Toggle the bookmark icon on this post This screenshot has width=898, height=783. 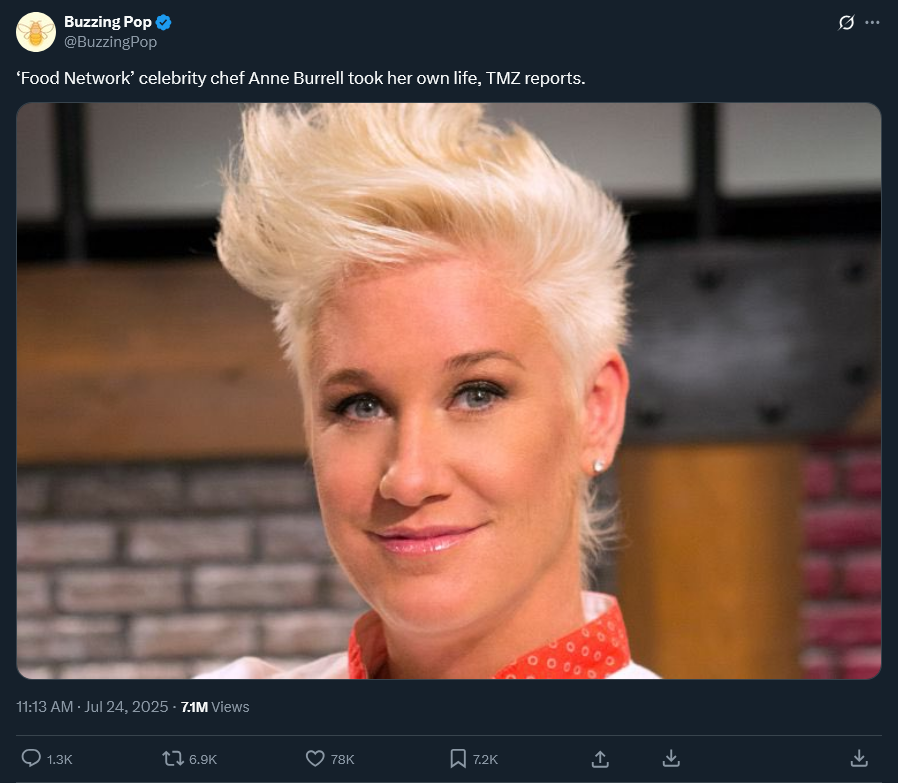pos(458,759)
